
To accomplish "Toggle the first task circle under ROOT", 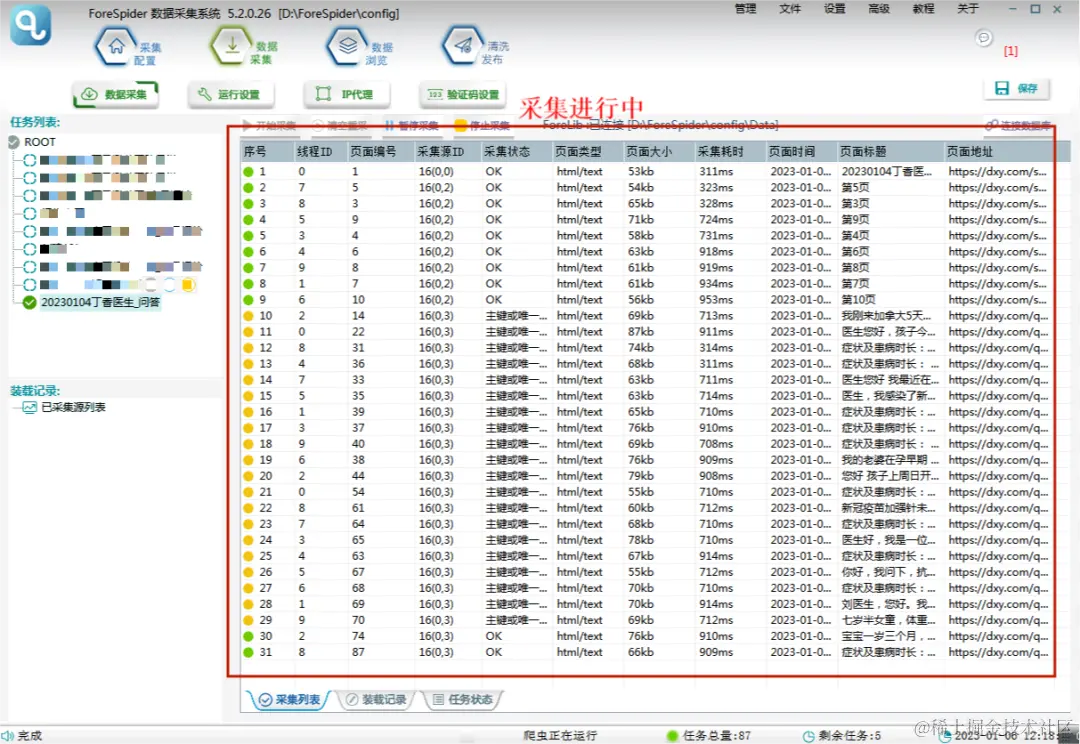I will click(x=30, y=160).
